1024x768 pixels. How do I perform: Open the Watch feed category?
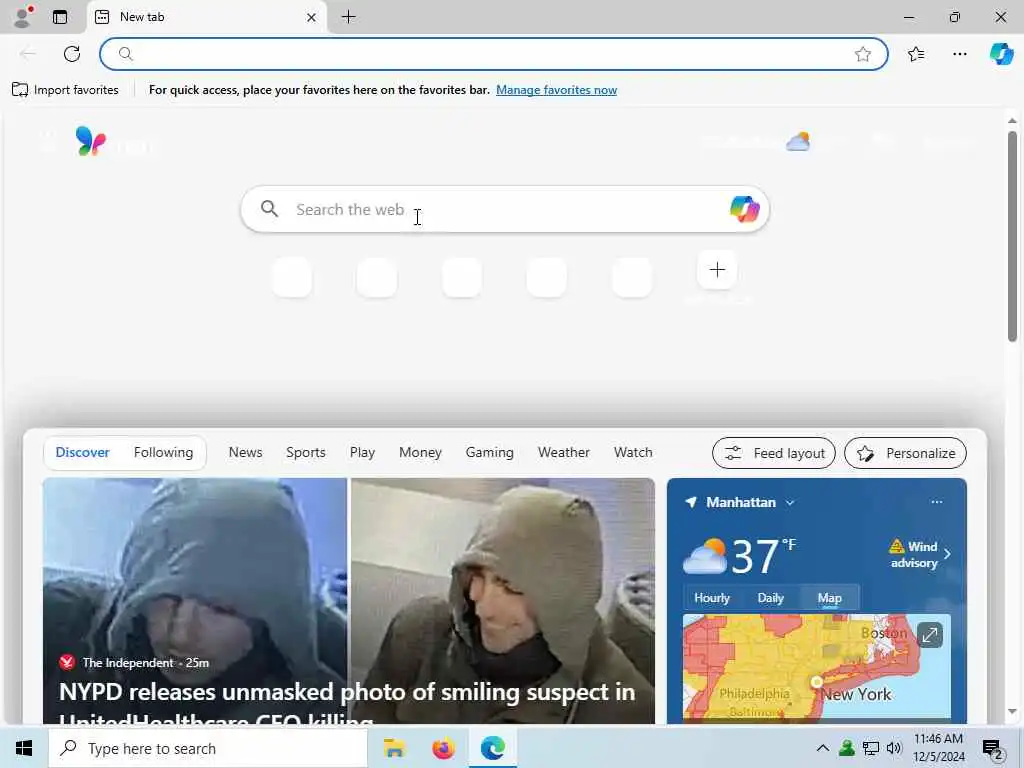tap(633, 453)
